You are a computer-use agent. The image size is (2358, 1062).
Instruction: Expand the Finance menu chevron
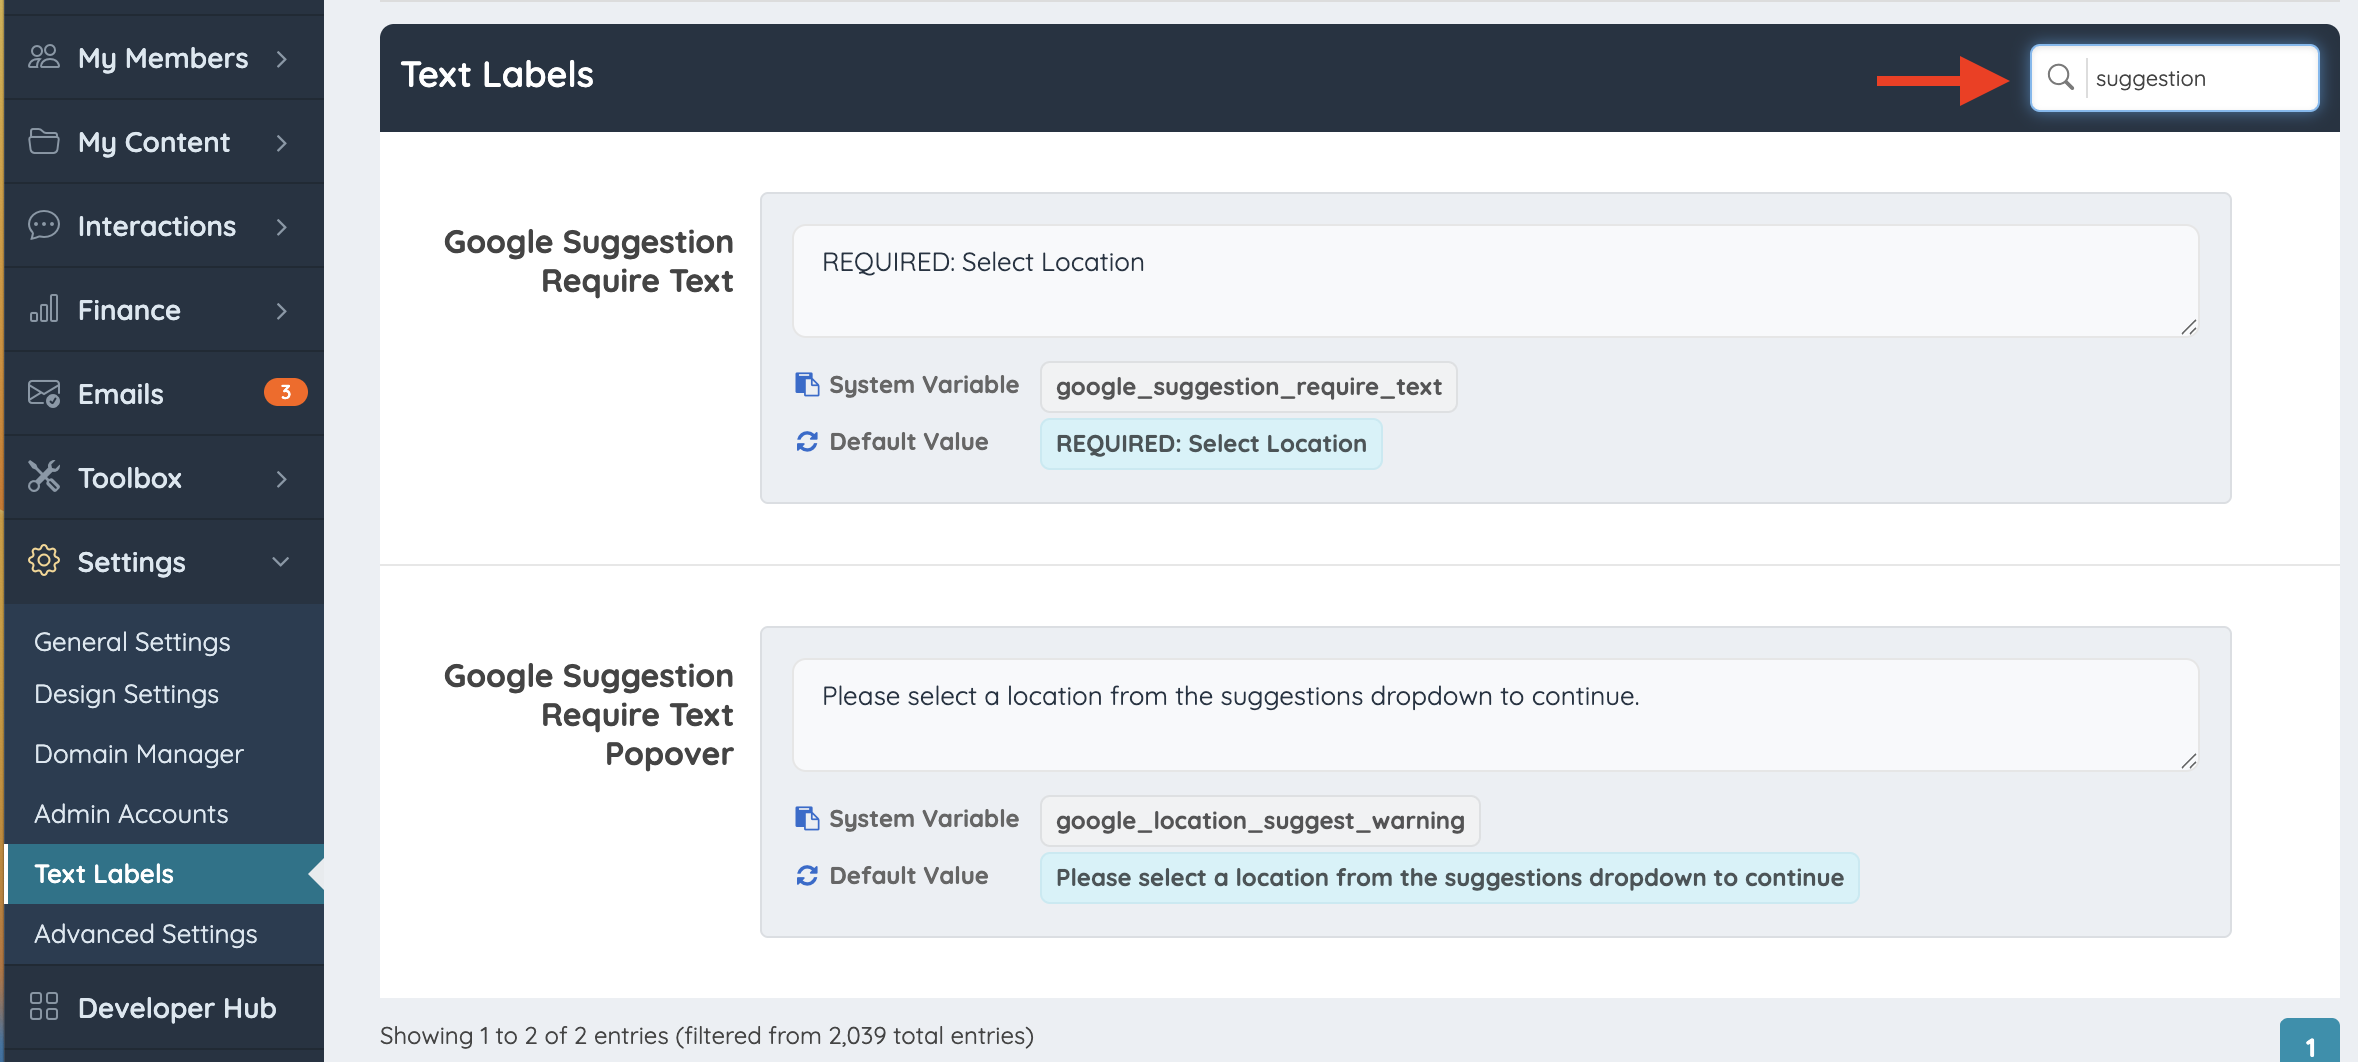(281, 311)
